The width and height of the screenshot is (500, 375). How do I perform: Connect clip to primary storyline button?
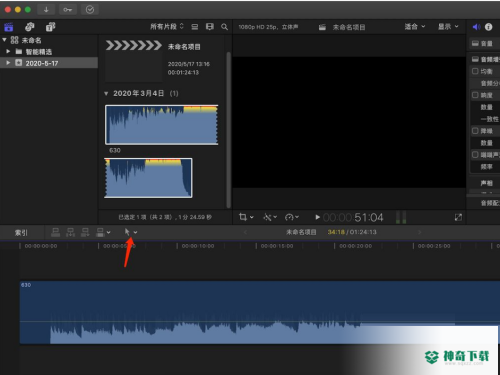point(55,232)
